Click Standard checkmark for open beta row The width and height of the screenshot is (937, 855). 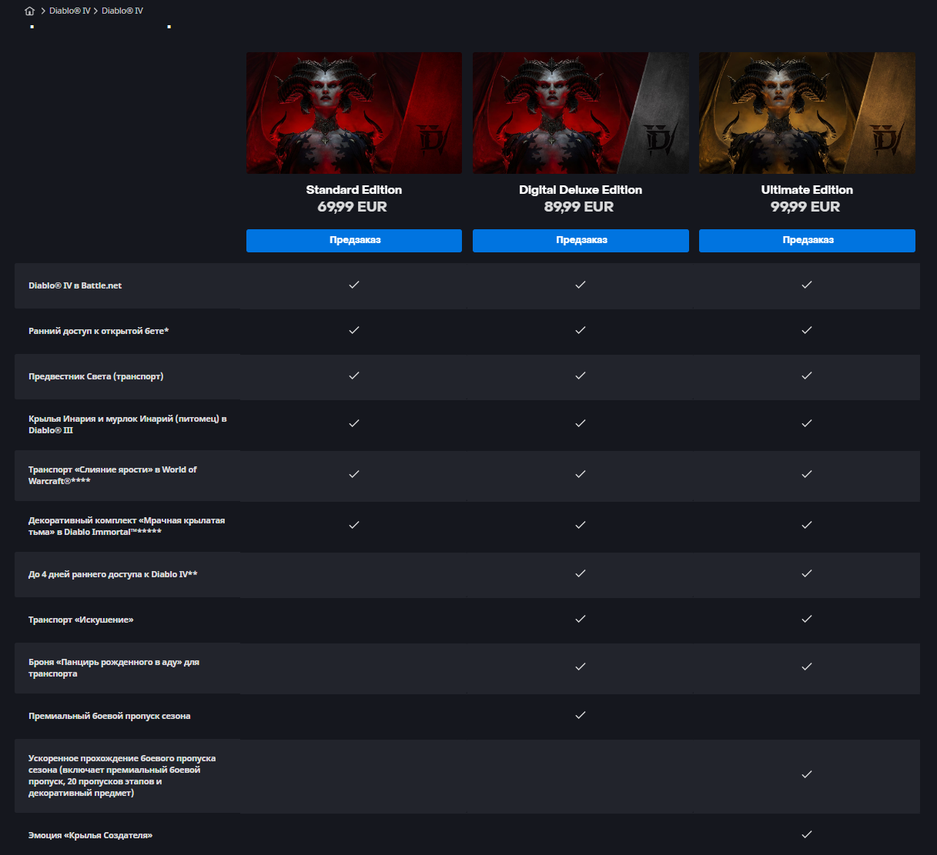pos(354,330)
